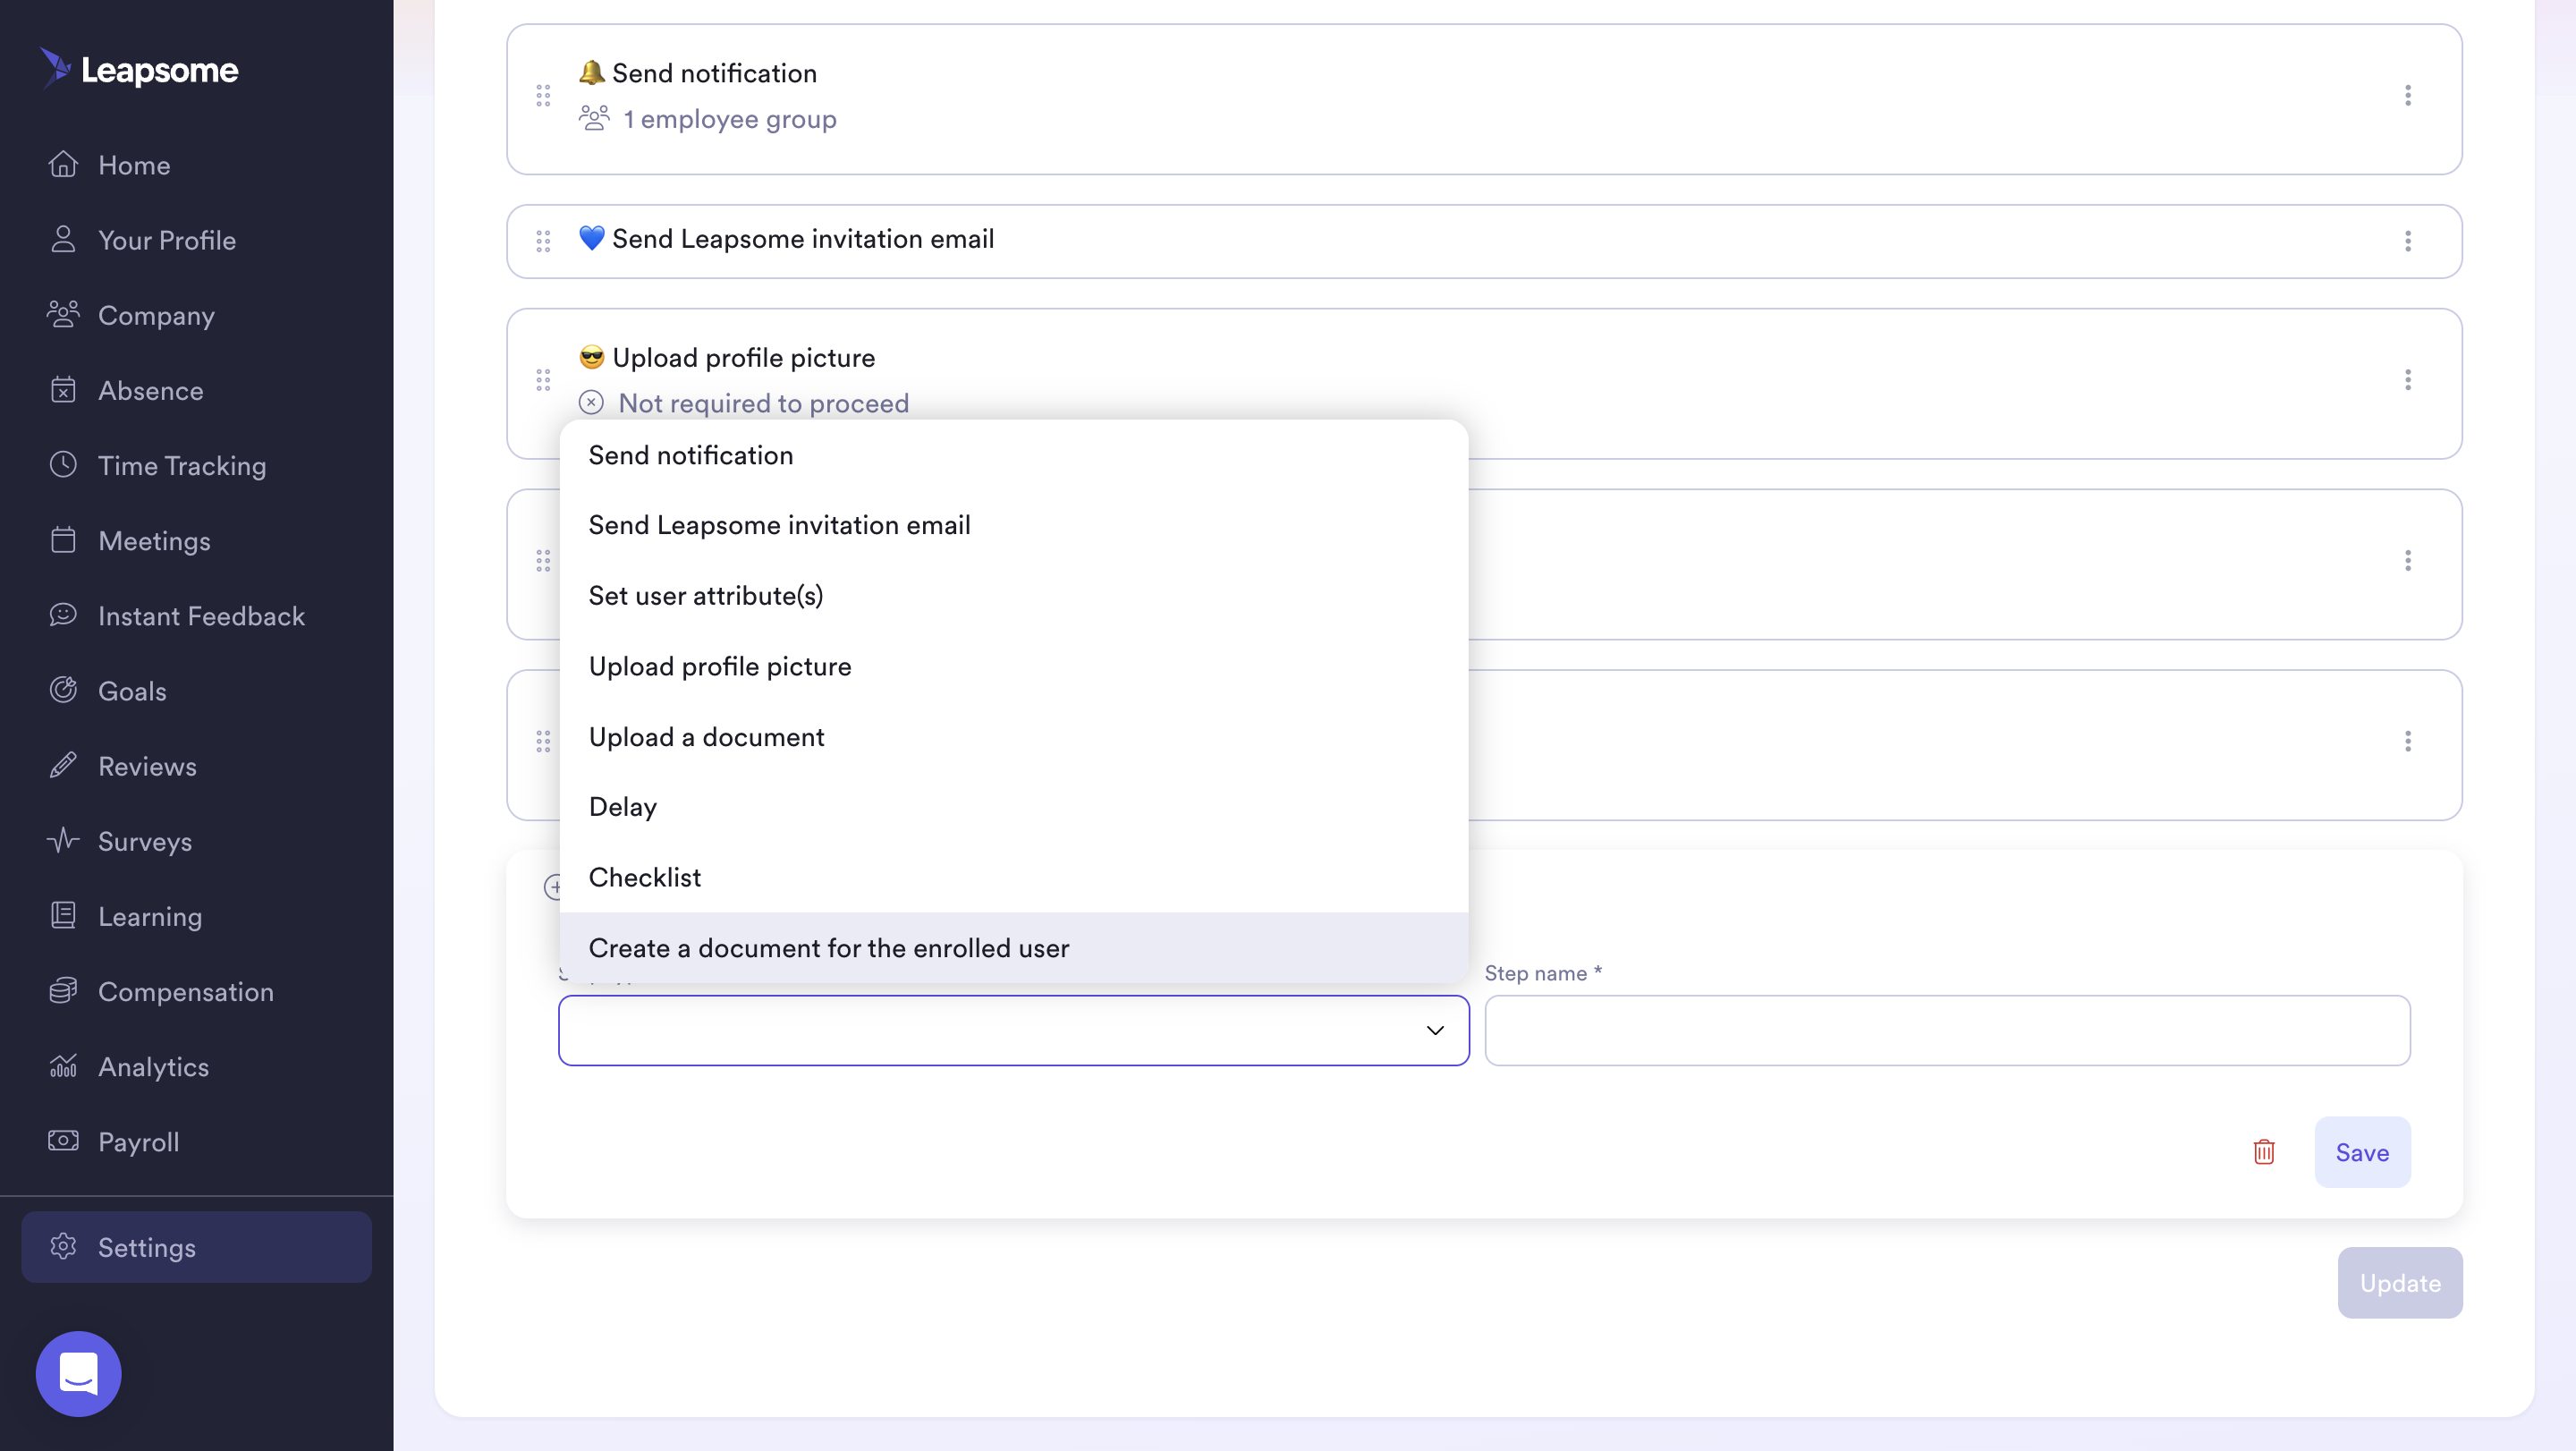The width and height of the screenshot is (2576, 1451).
Task: Click the Payroll banknote icon
Action: click(x=63, y=1141)
